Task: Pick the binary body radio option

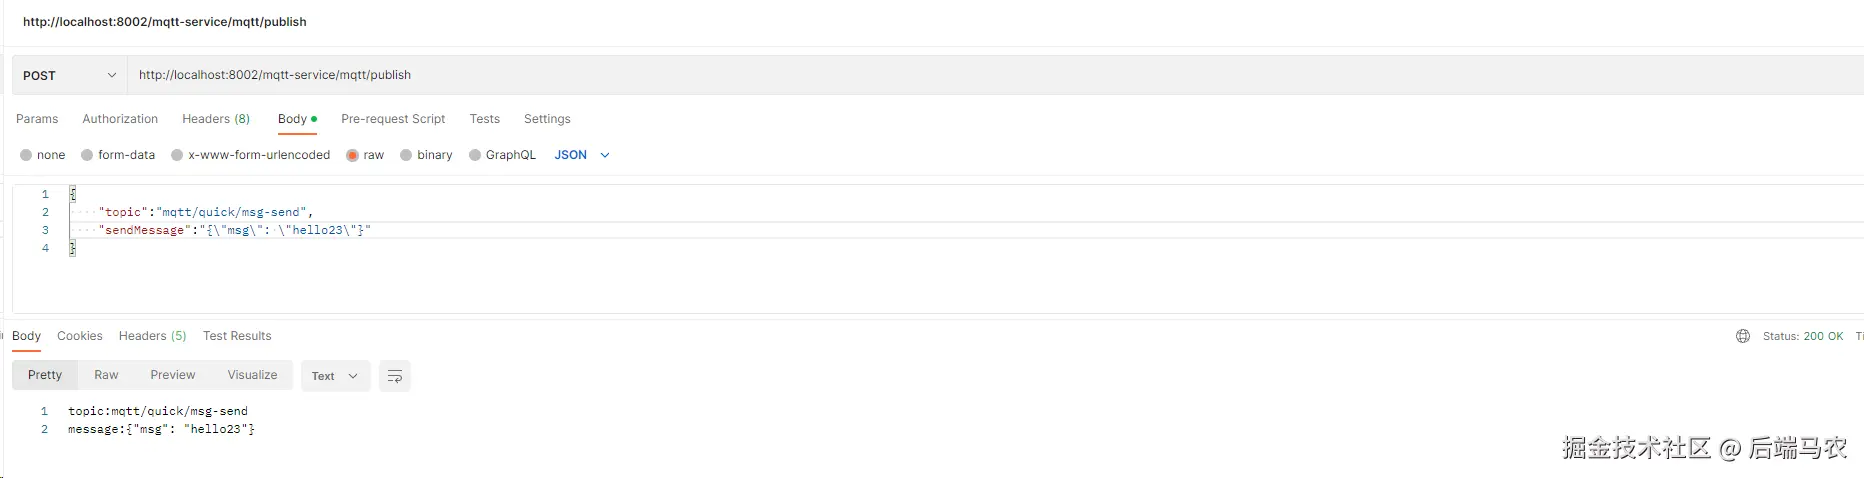Action: [x=406, y=155]
